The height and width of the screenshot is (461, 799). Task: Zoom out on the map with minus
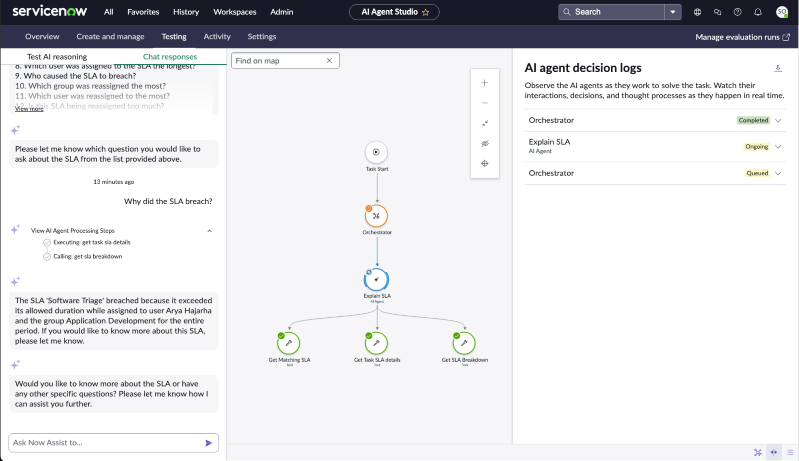coord(485,103)
